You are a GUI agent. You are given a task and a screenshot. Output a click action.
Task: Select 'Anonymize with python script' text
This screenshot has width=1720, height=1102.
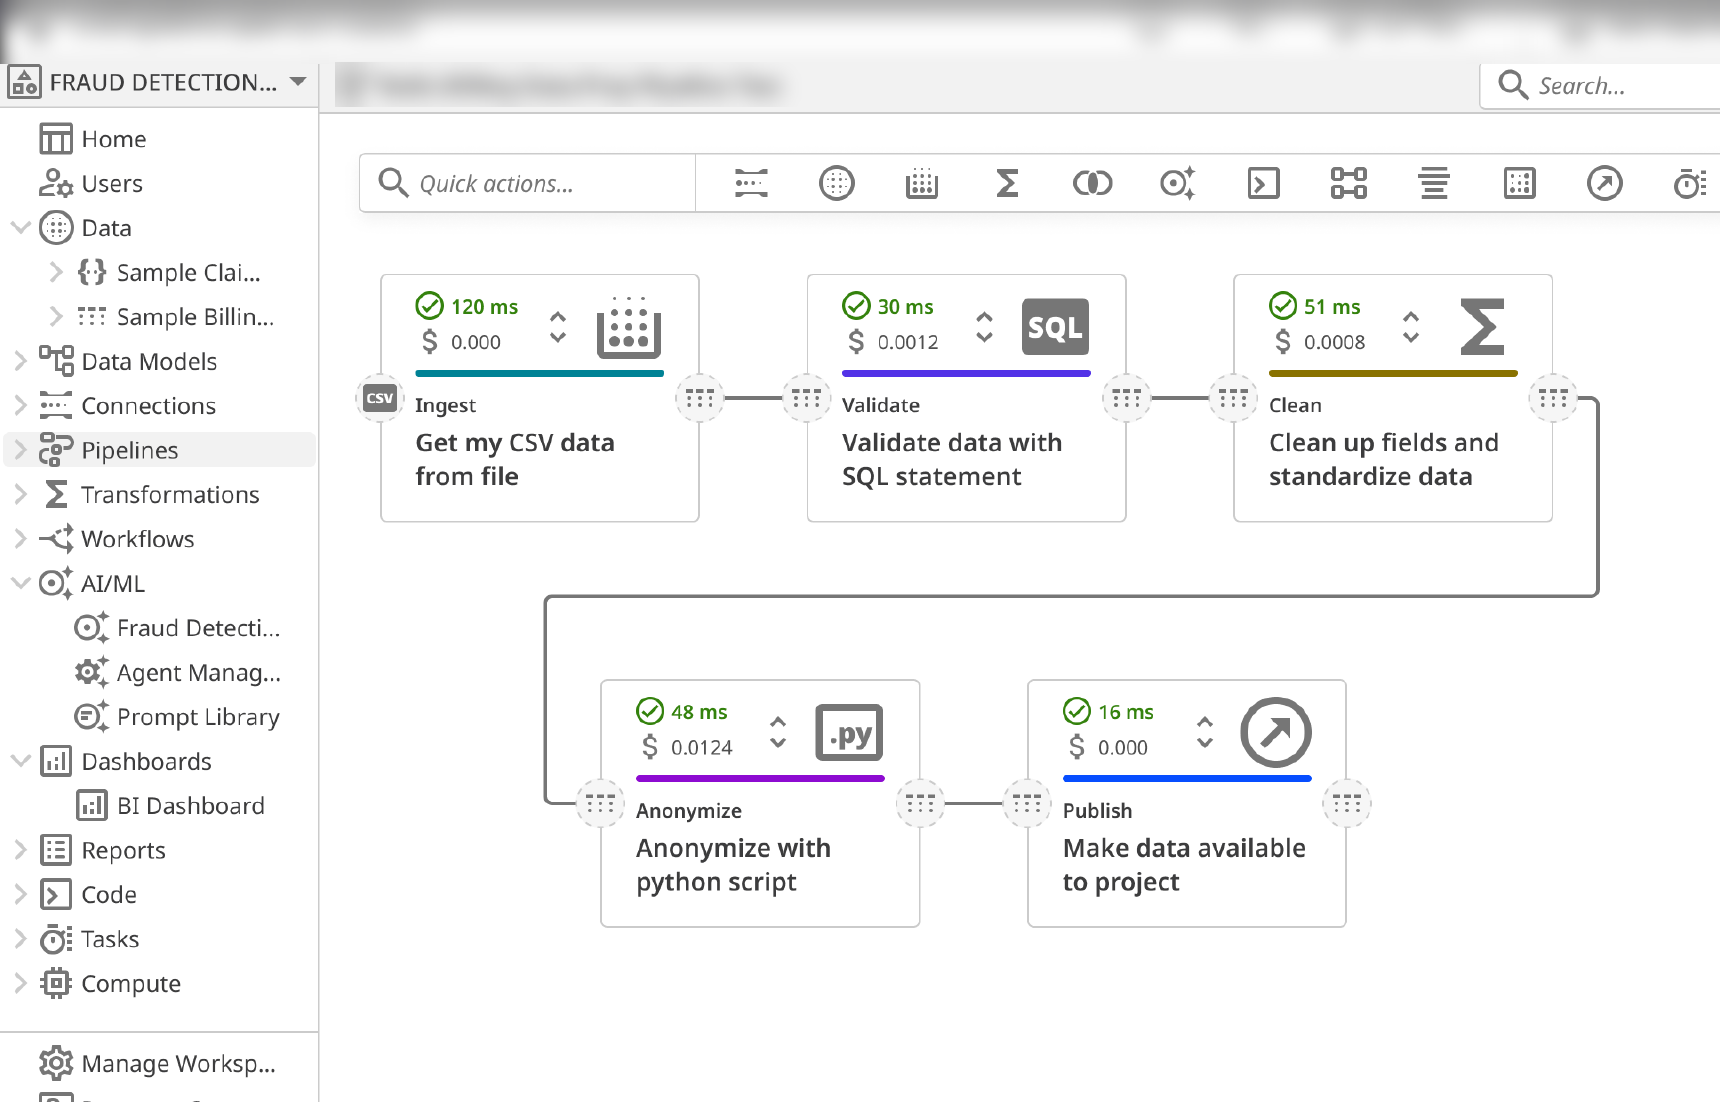pos(733,865)
